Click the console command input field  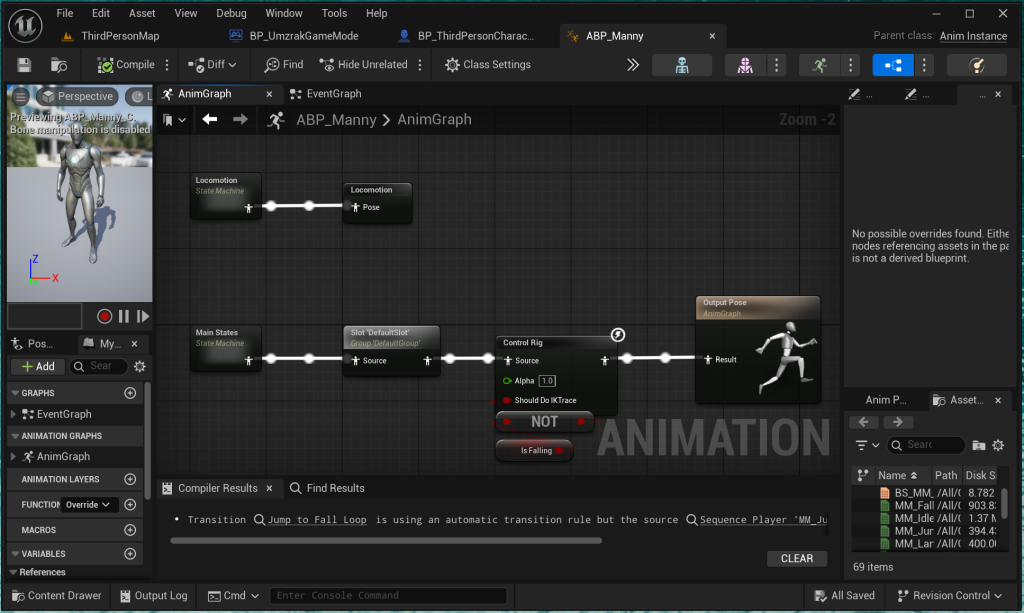[x=388, y=595]
